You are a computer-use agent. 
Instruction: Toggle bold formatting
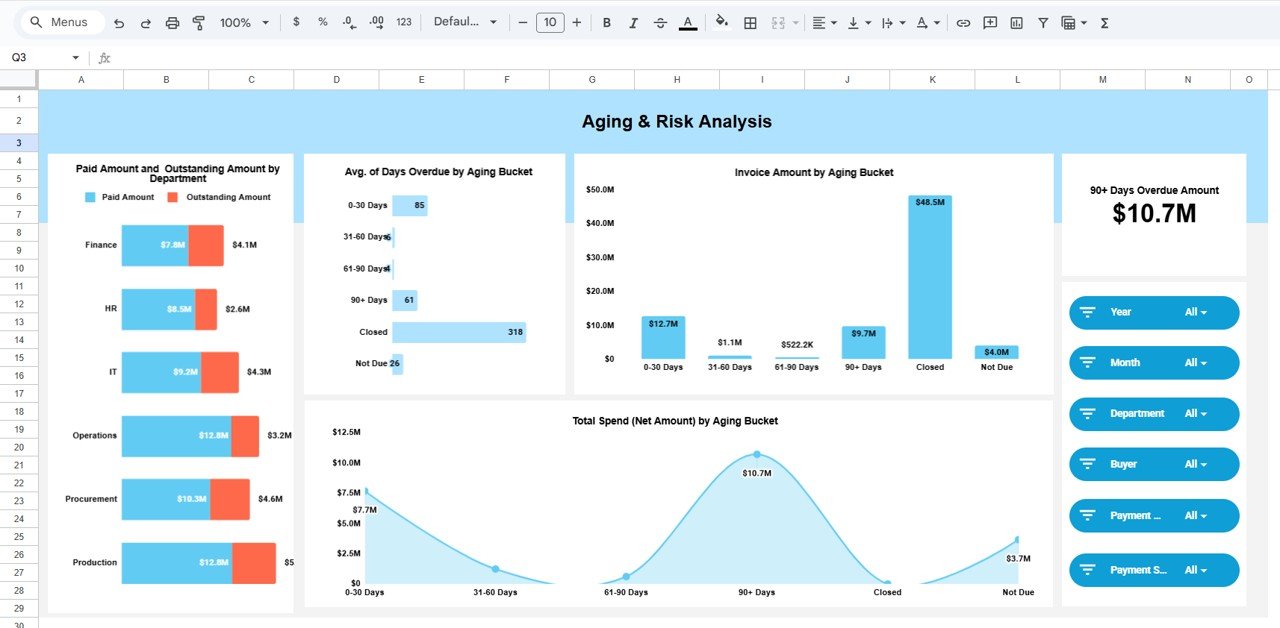click(x=607, y=21)
